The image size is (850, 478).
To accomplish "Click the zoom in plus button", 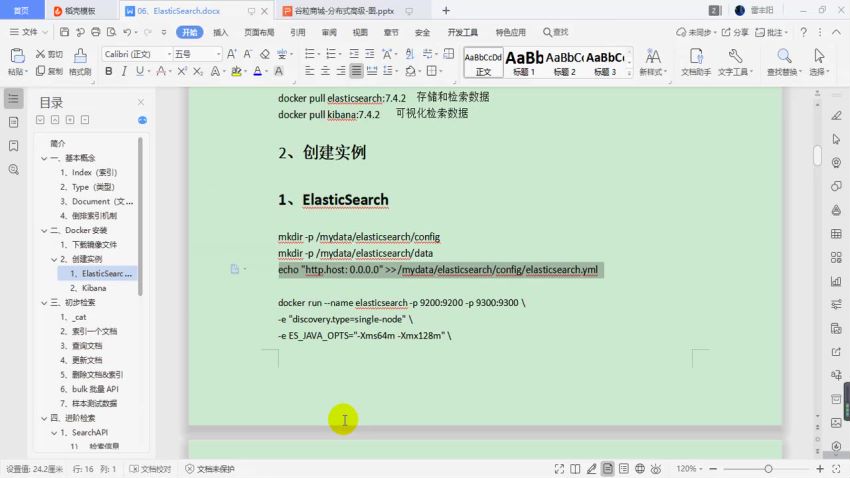I will (x=820, y=469).
